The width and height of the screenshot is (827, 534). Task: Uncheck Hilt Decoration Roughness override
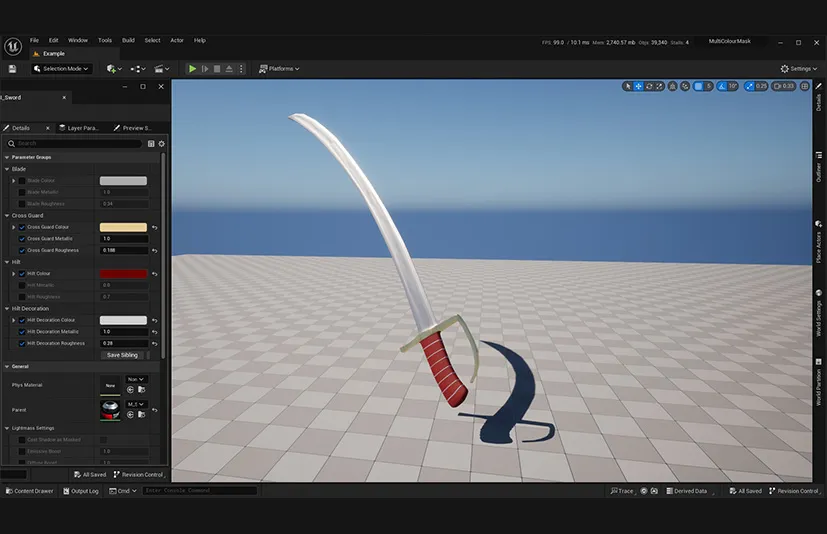tap(22, 343)
